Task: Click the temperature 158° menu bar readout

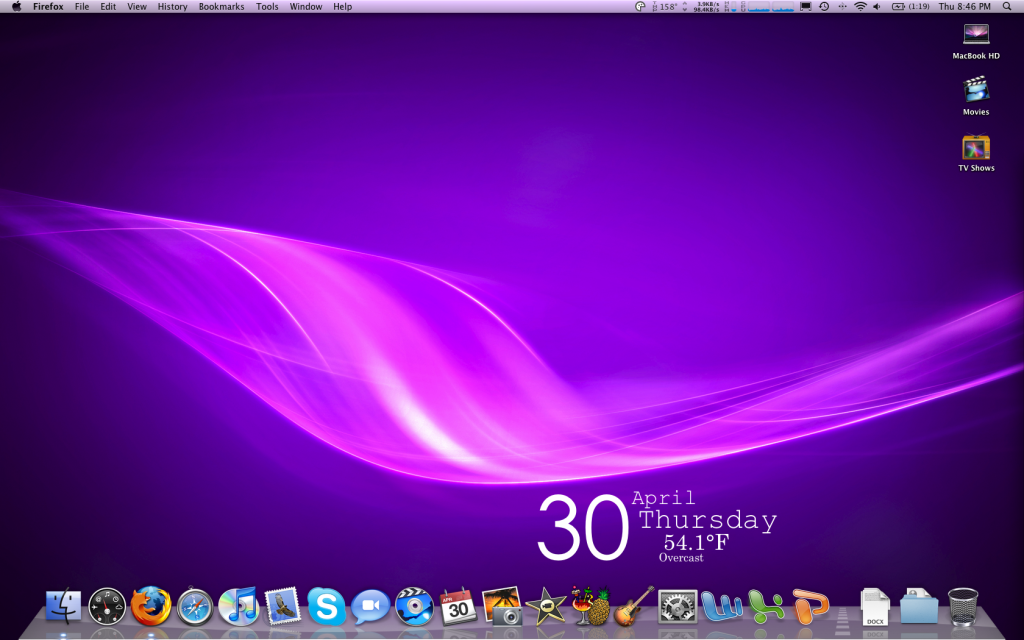Action: (x=664, y=7)
